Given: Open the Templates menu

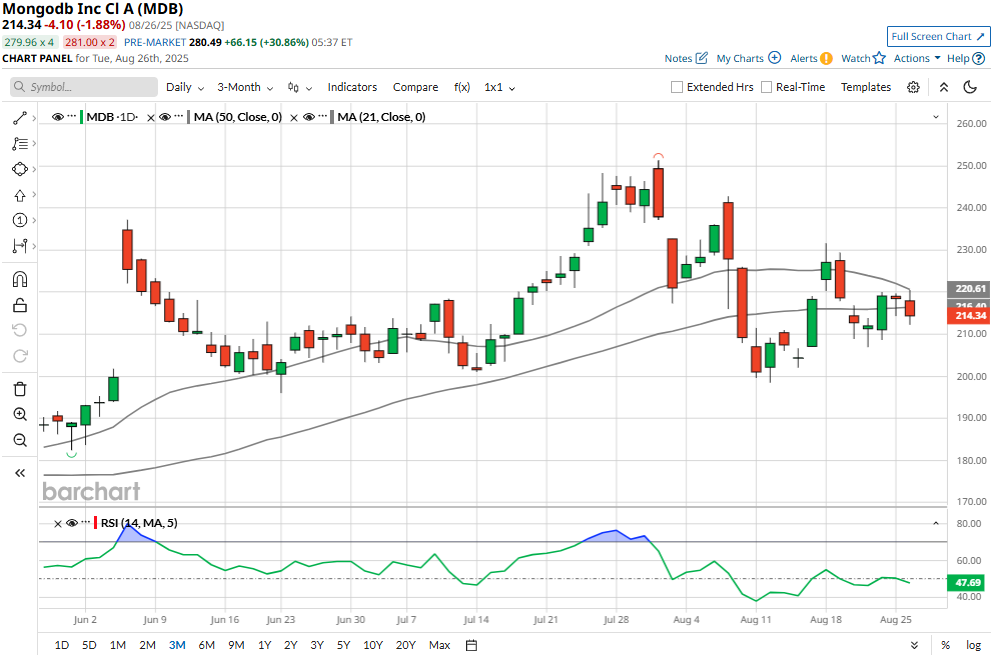Looking at the screenshot, I should [x=866, y=87].
